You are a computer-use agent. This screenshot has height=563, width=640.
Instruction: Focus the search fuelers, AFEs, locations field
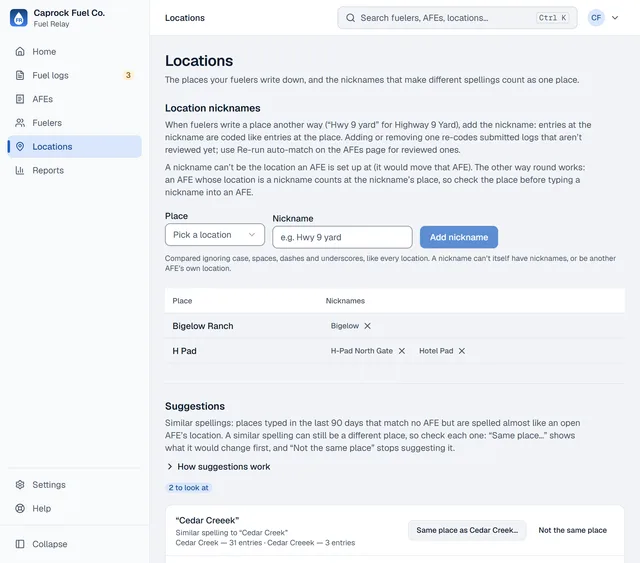(457, 18)
